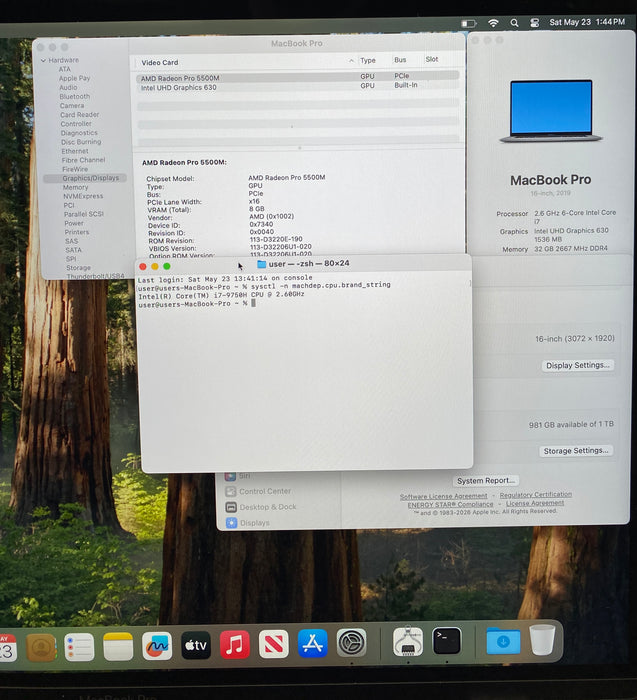Open Wi-Fi menu in menu bar

point(493,23)
